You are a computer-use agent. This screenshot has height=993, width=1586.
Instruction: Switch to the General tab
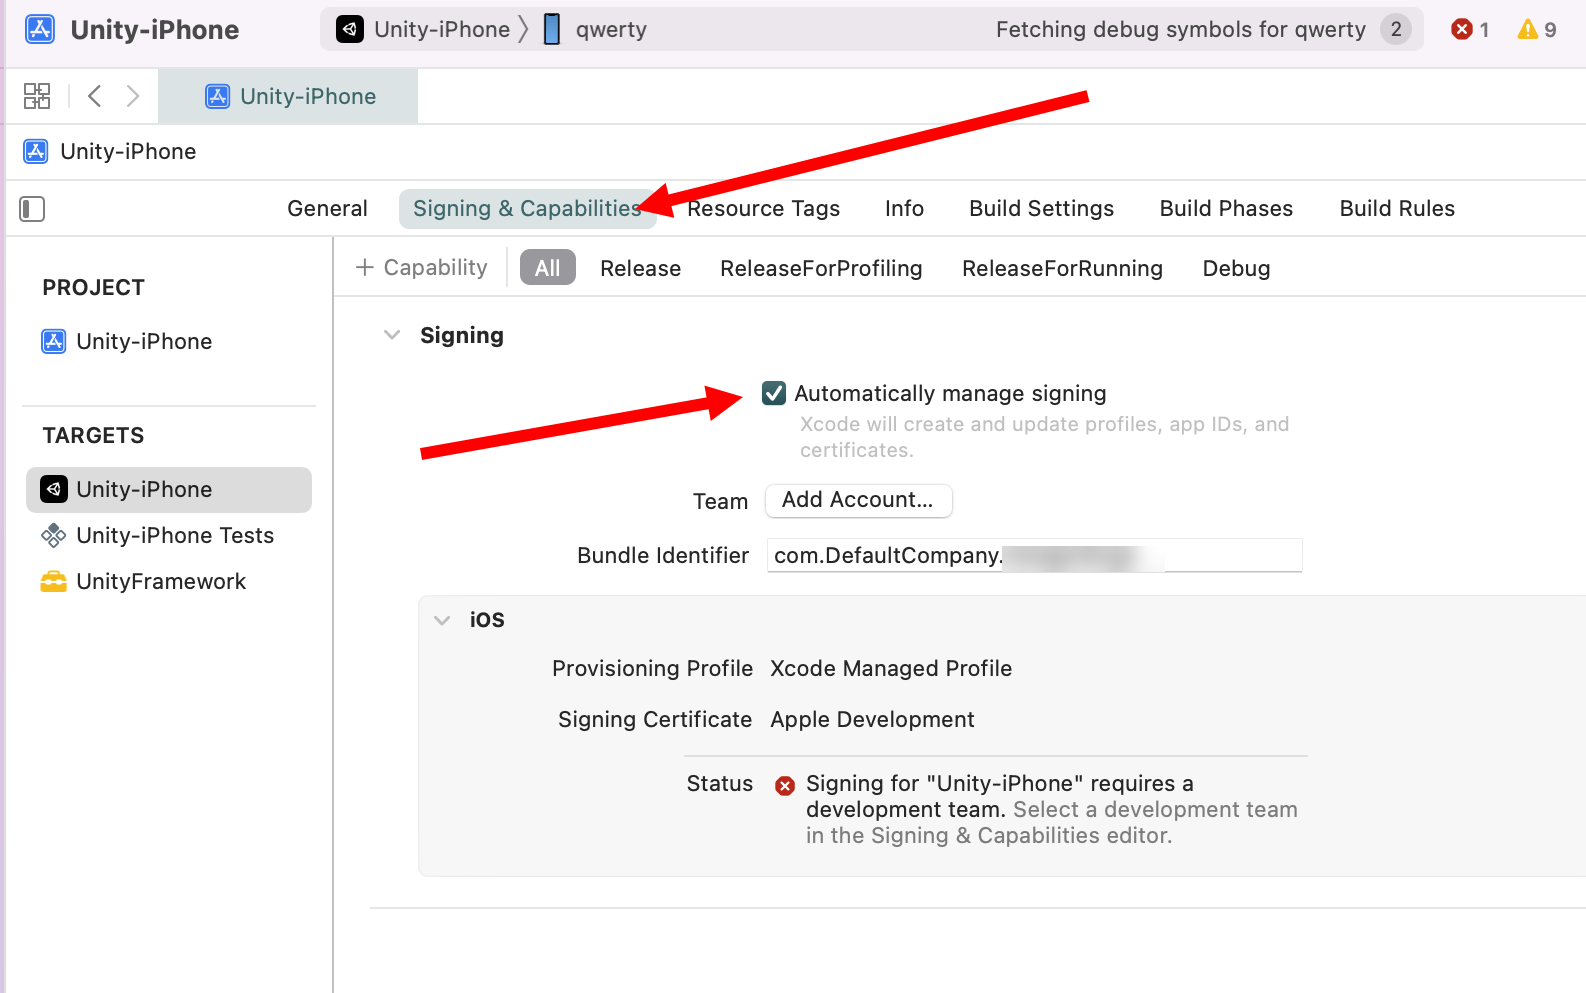coord(327,208)
